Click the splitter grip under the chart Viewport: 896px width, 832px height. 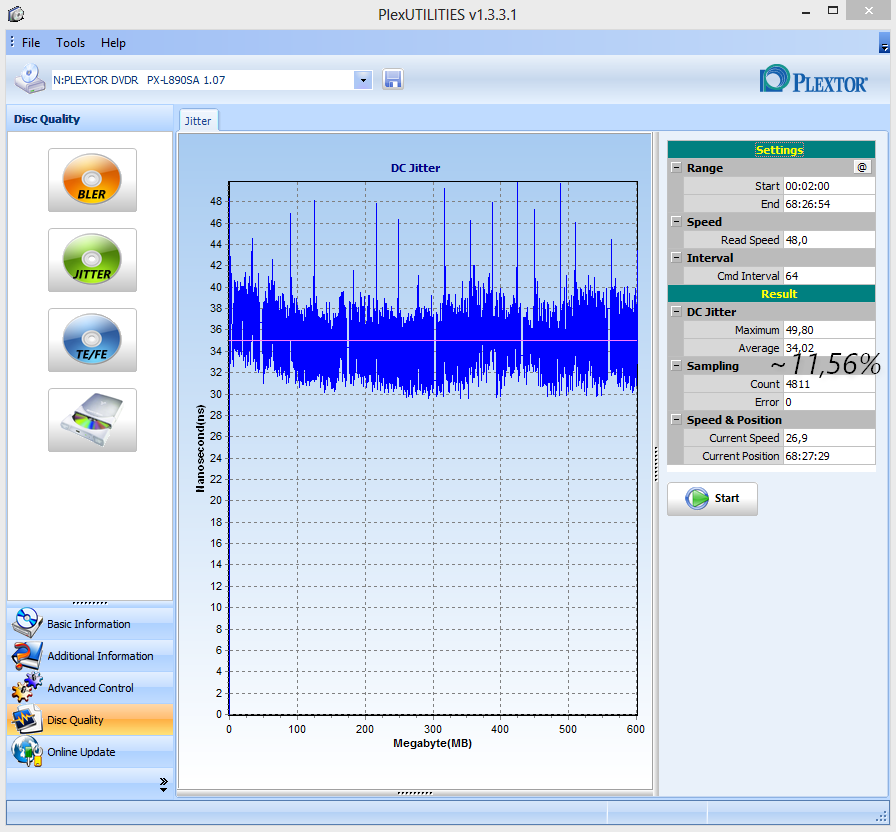point(415,793)
